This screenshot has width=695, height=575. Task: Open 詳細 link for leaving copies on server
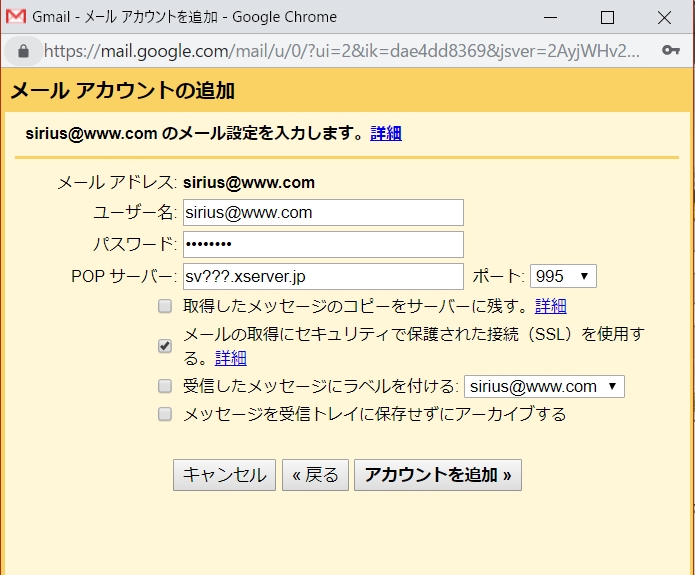click(551, 306)
